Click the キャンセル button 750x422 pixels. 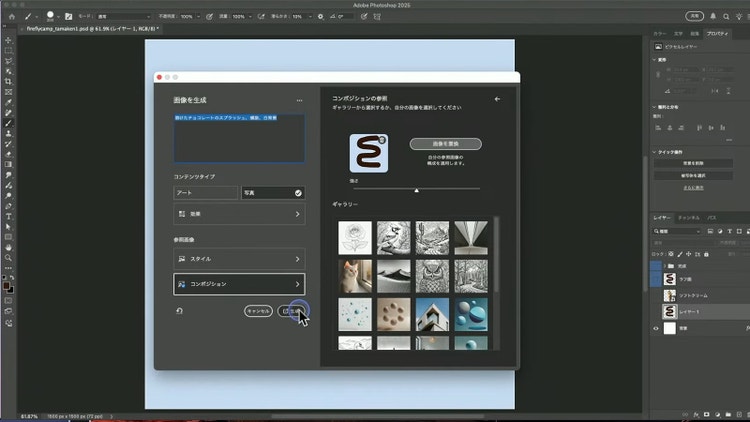pyautogui.click(x=258, y=311)
